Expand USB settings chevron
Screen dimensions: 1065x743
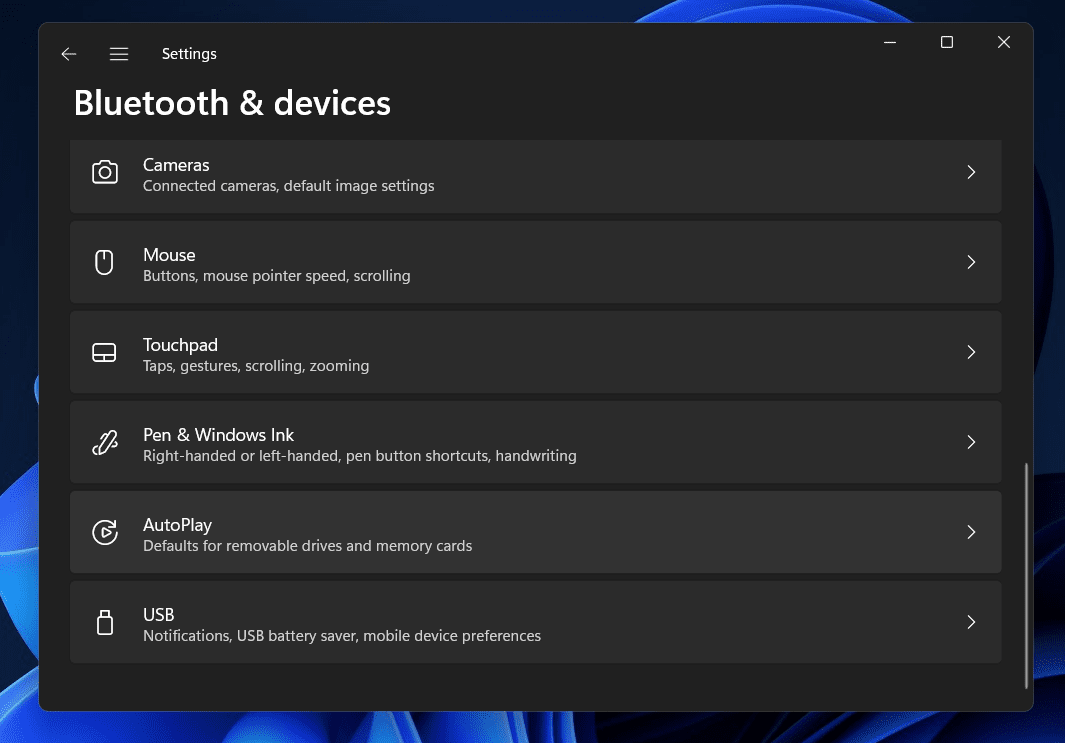971,622
